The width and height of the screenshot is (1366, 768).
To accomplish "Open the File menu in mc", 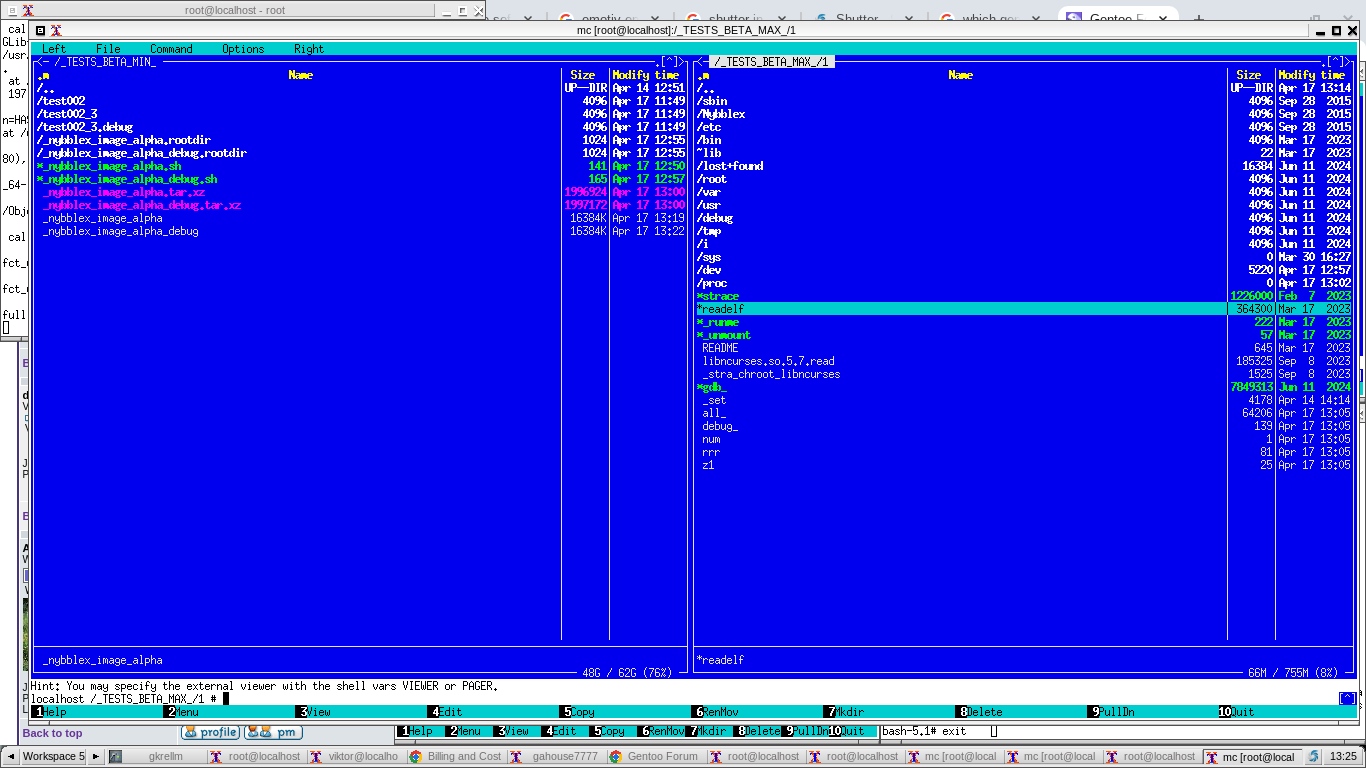I will [108, 49].
